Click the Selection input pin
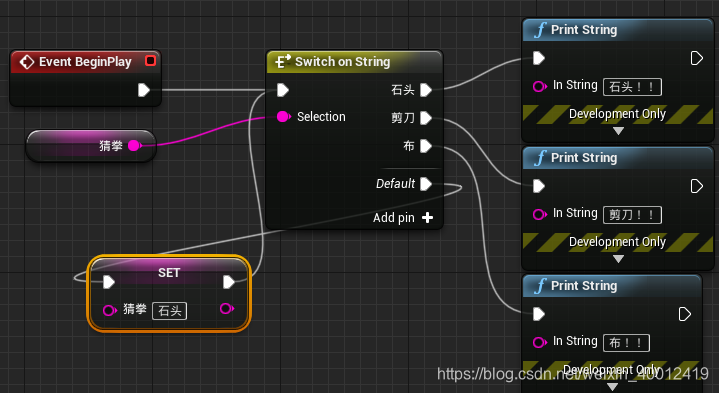The width and height of the screenshot is (719, 393). (x=284, y=116)
